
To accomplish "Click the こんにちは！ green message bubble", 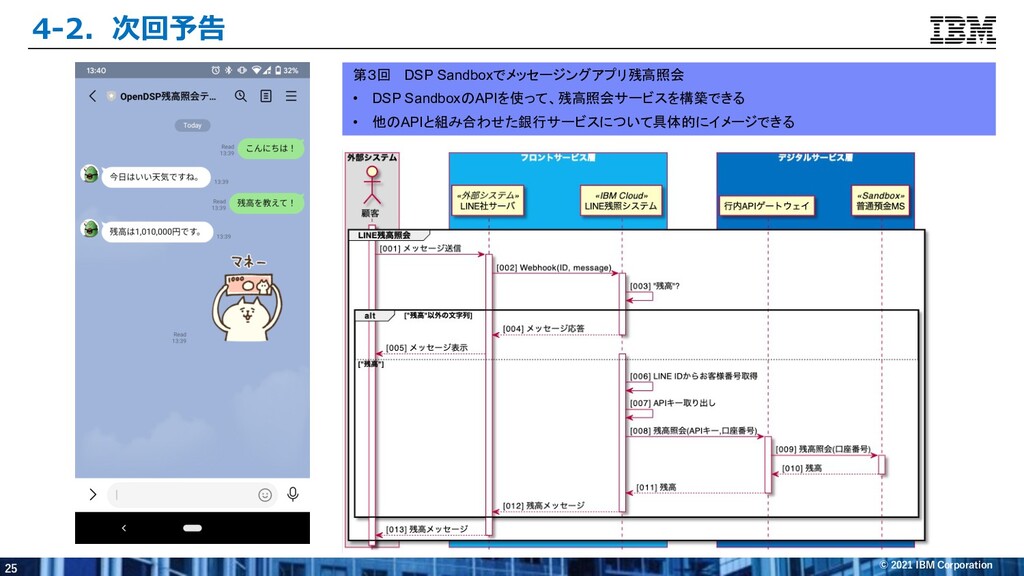I will pos(270,148).
